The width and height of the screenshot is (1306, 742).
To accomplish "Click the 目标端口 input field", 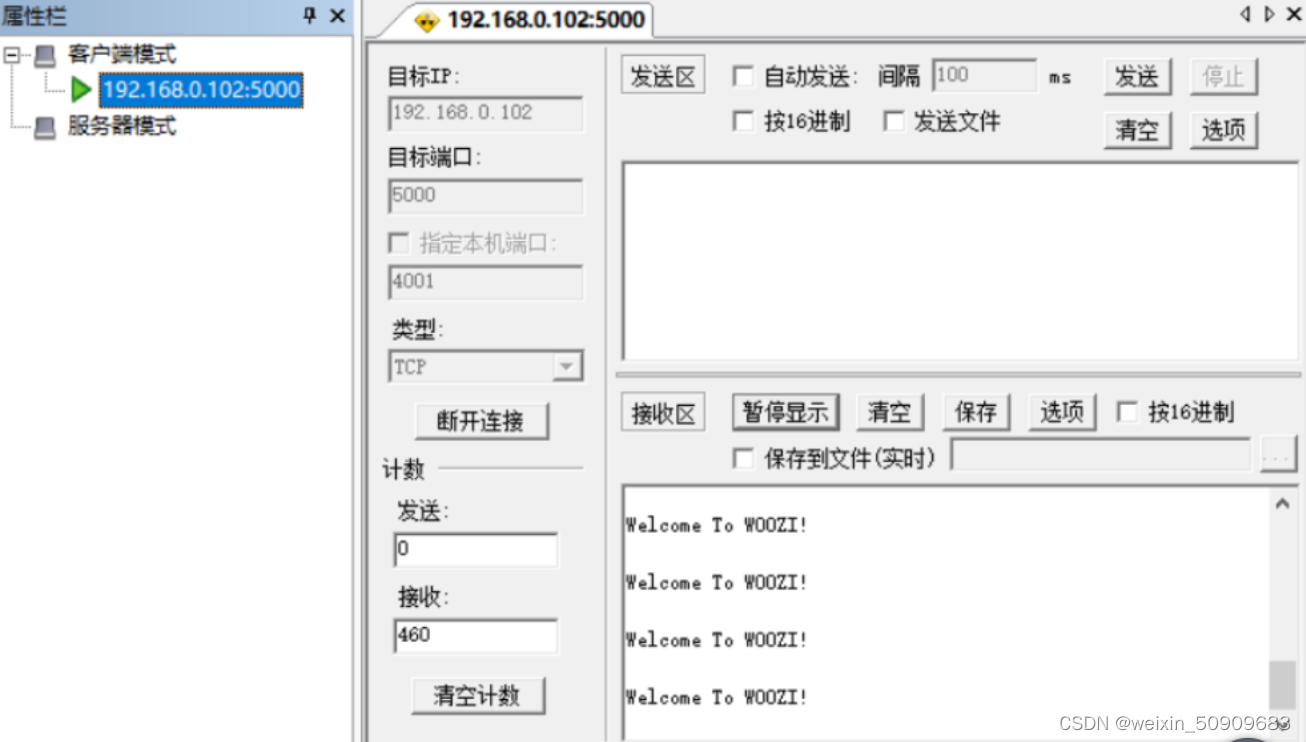I will click(486, 196).
